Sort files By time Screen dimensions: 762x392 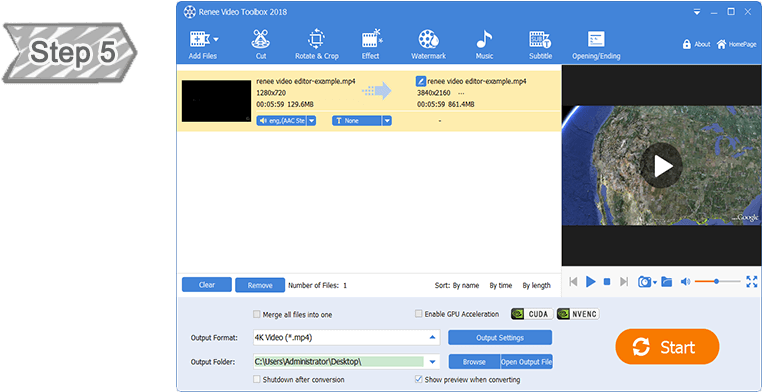point(501,286)
